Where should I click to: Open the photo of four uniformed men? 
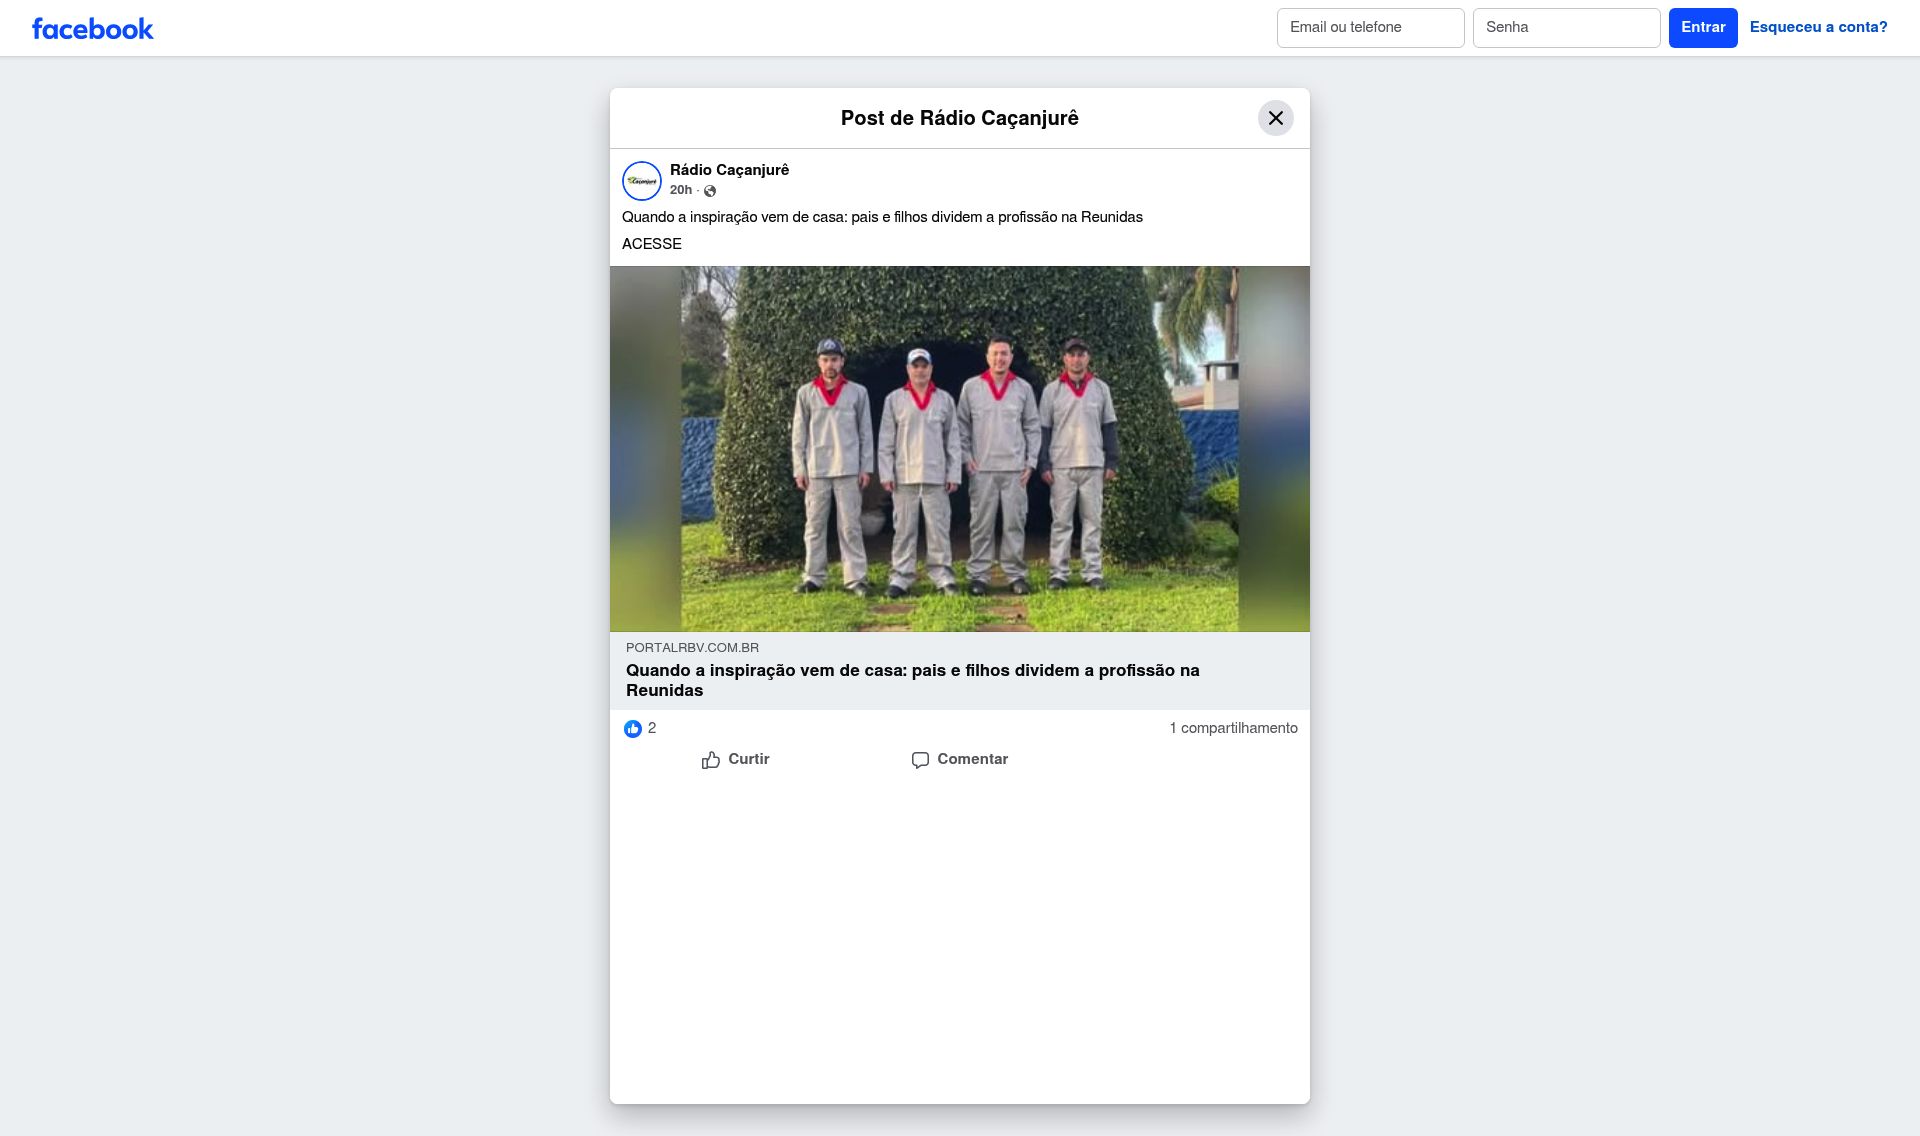pyautogui.click(x=960, y=449)
